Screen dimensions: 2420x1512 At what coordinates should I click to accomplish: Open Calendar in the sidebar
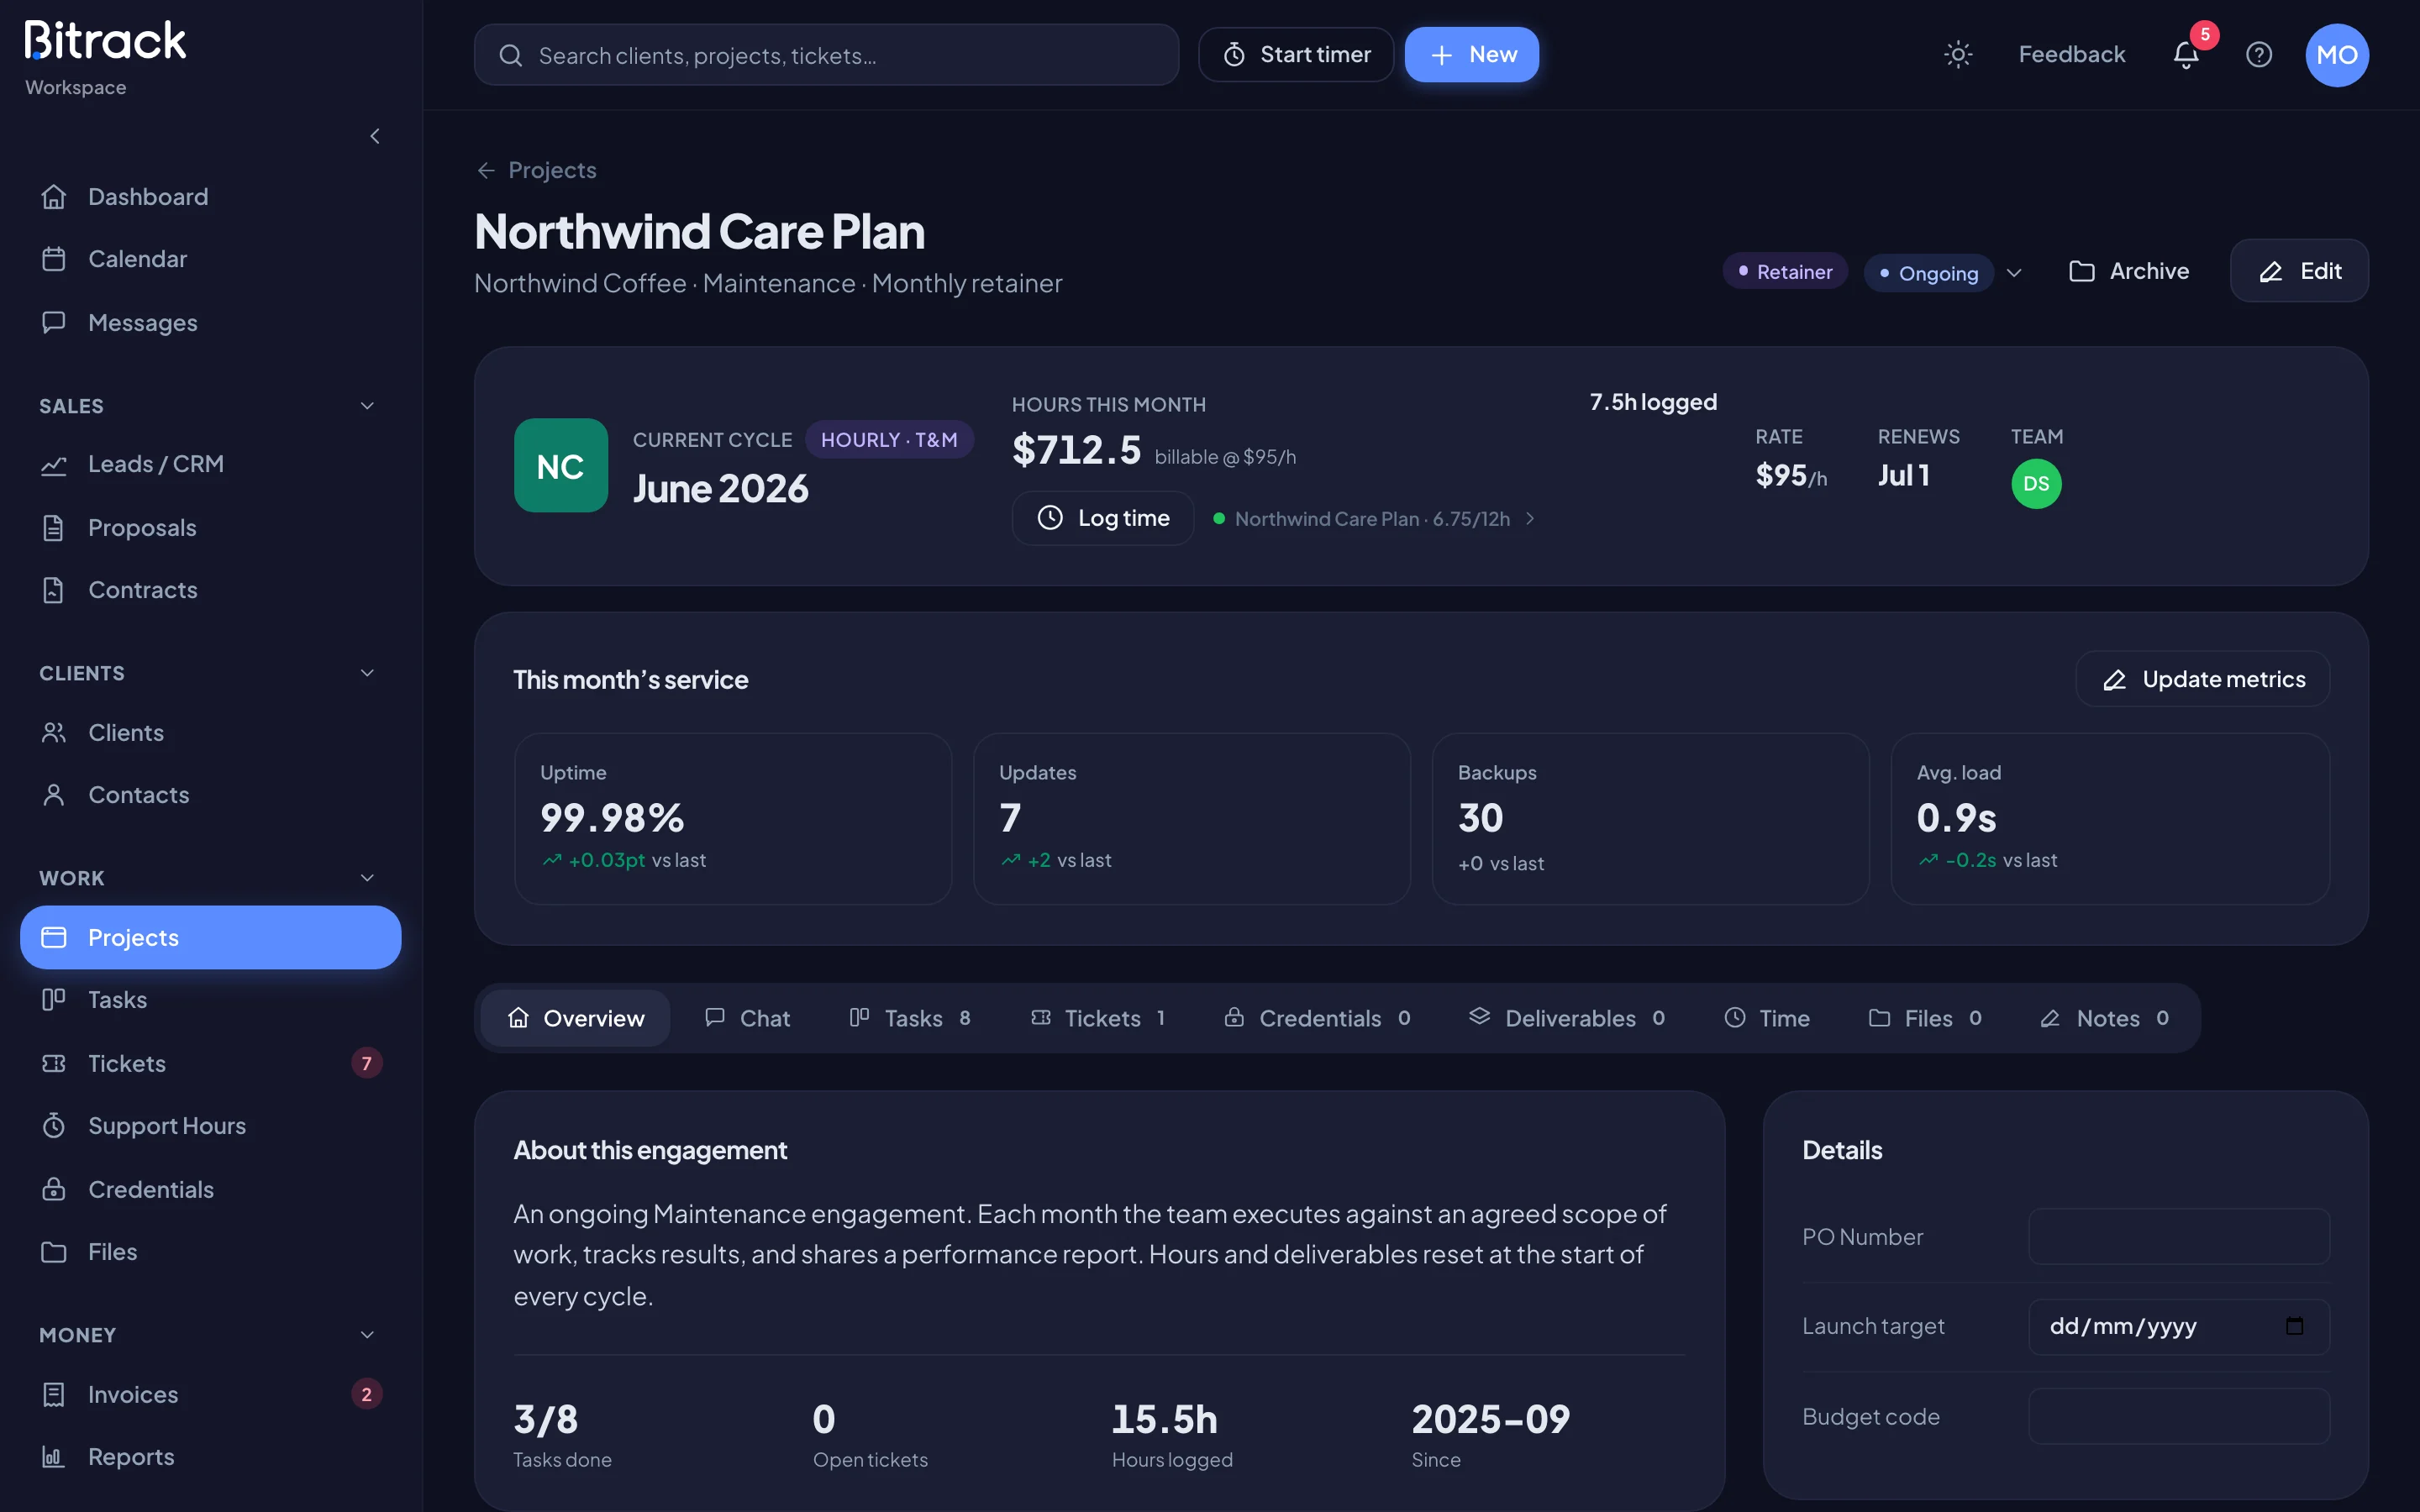coord(211,259)
